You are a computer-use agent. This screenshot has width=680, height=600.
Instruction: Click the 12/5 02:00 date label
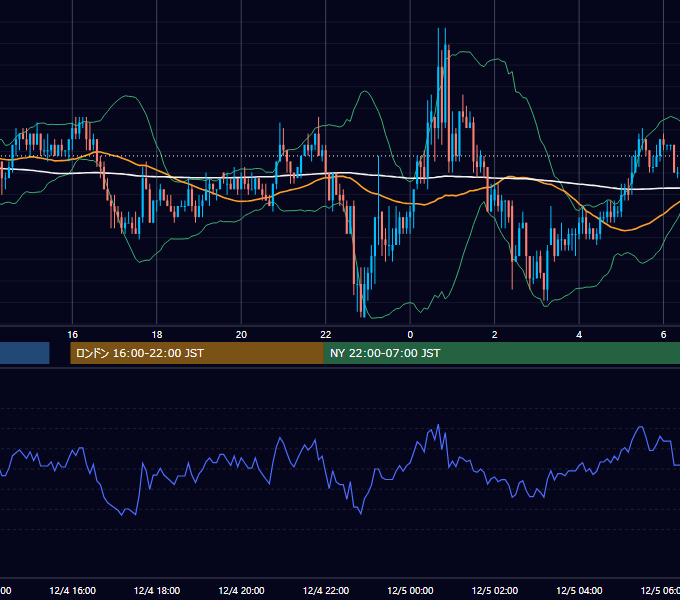(494, 590)
